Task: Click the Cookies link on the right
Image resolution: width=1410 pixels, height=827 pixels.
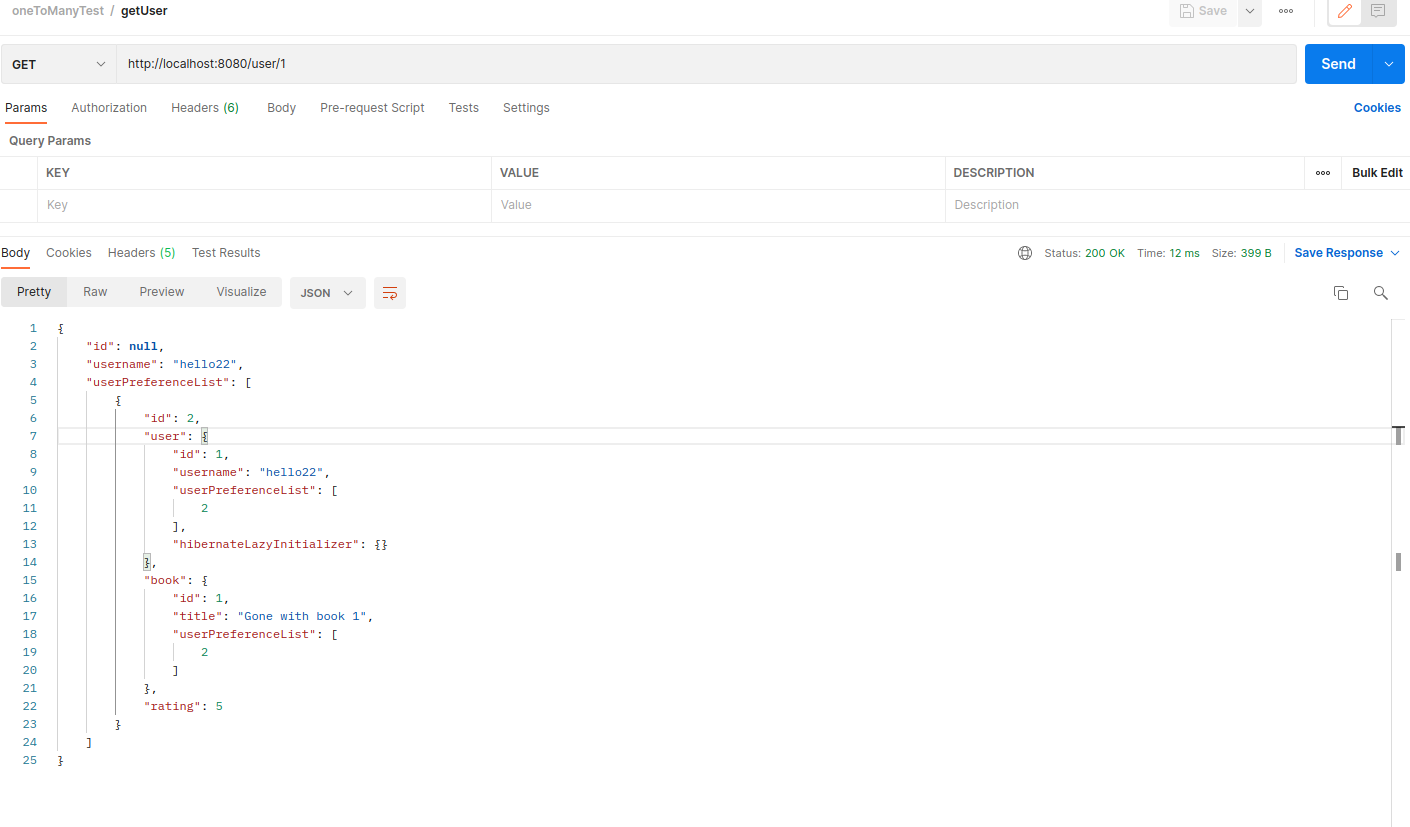Action: coord(1377,108)
